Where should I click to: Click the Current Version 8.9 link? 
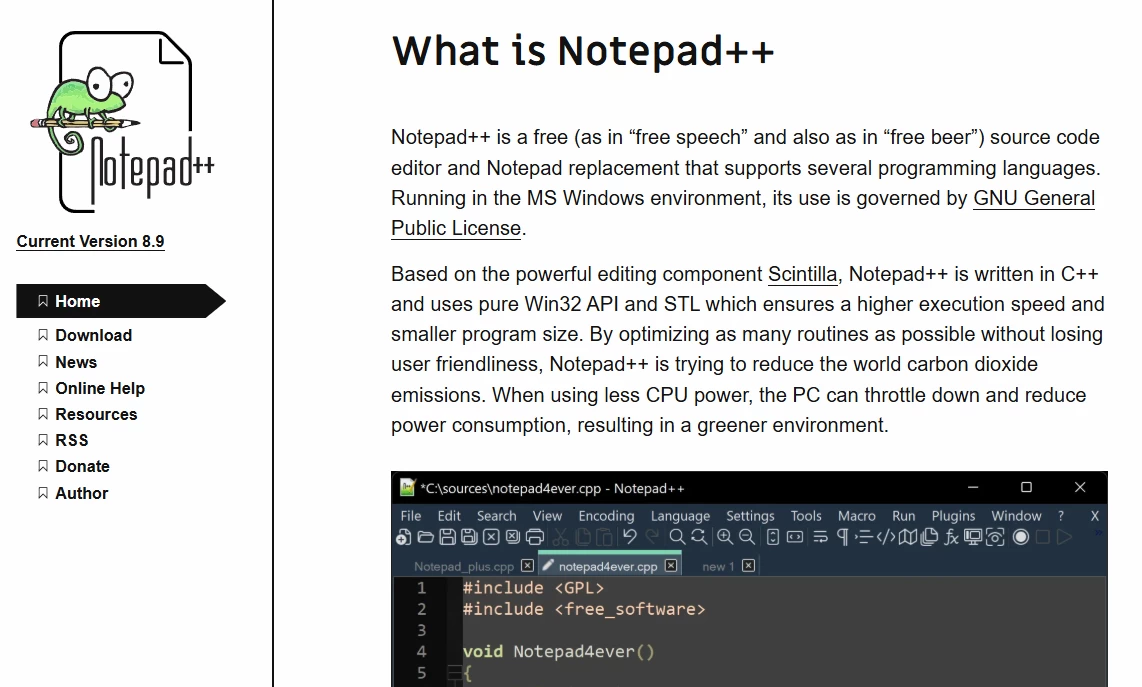(90, 241)
